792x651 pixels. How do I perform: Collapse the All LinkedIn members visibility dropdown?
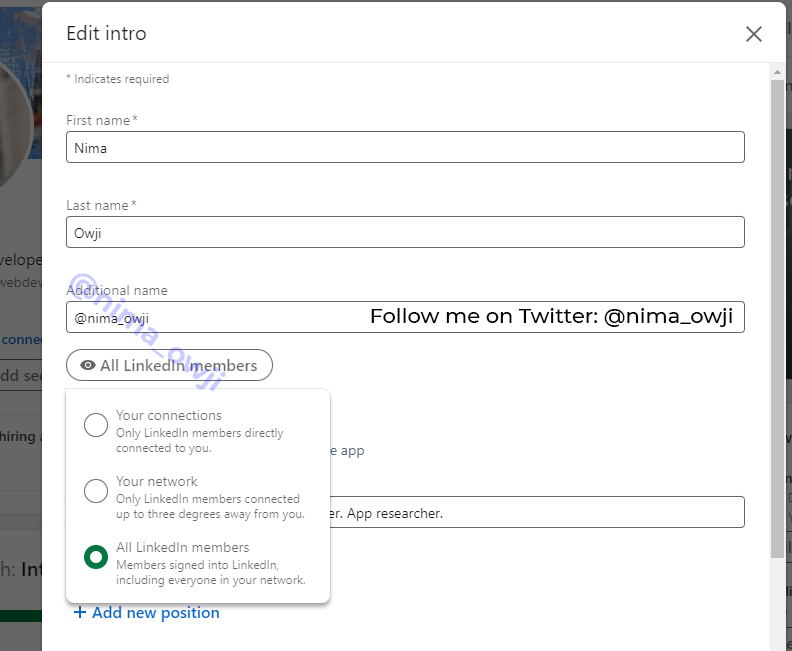(x=169, y=366)
